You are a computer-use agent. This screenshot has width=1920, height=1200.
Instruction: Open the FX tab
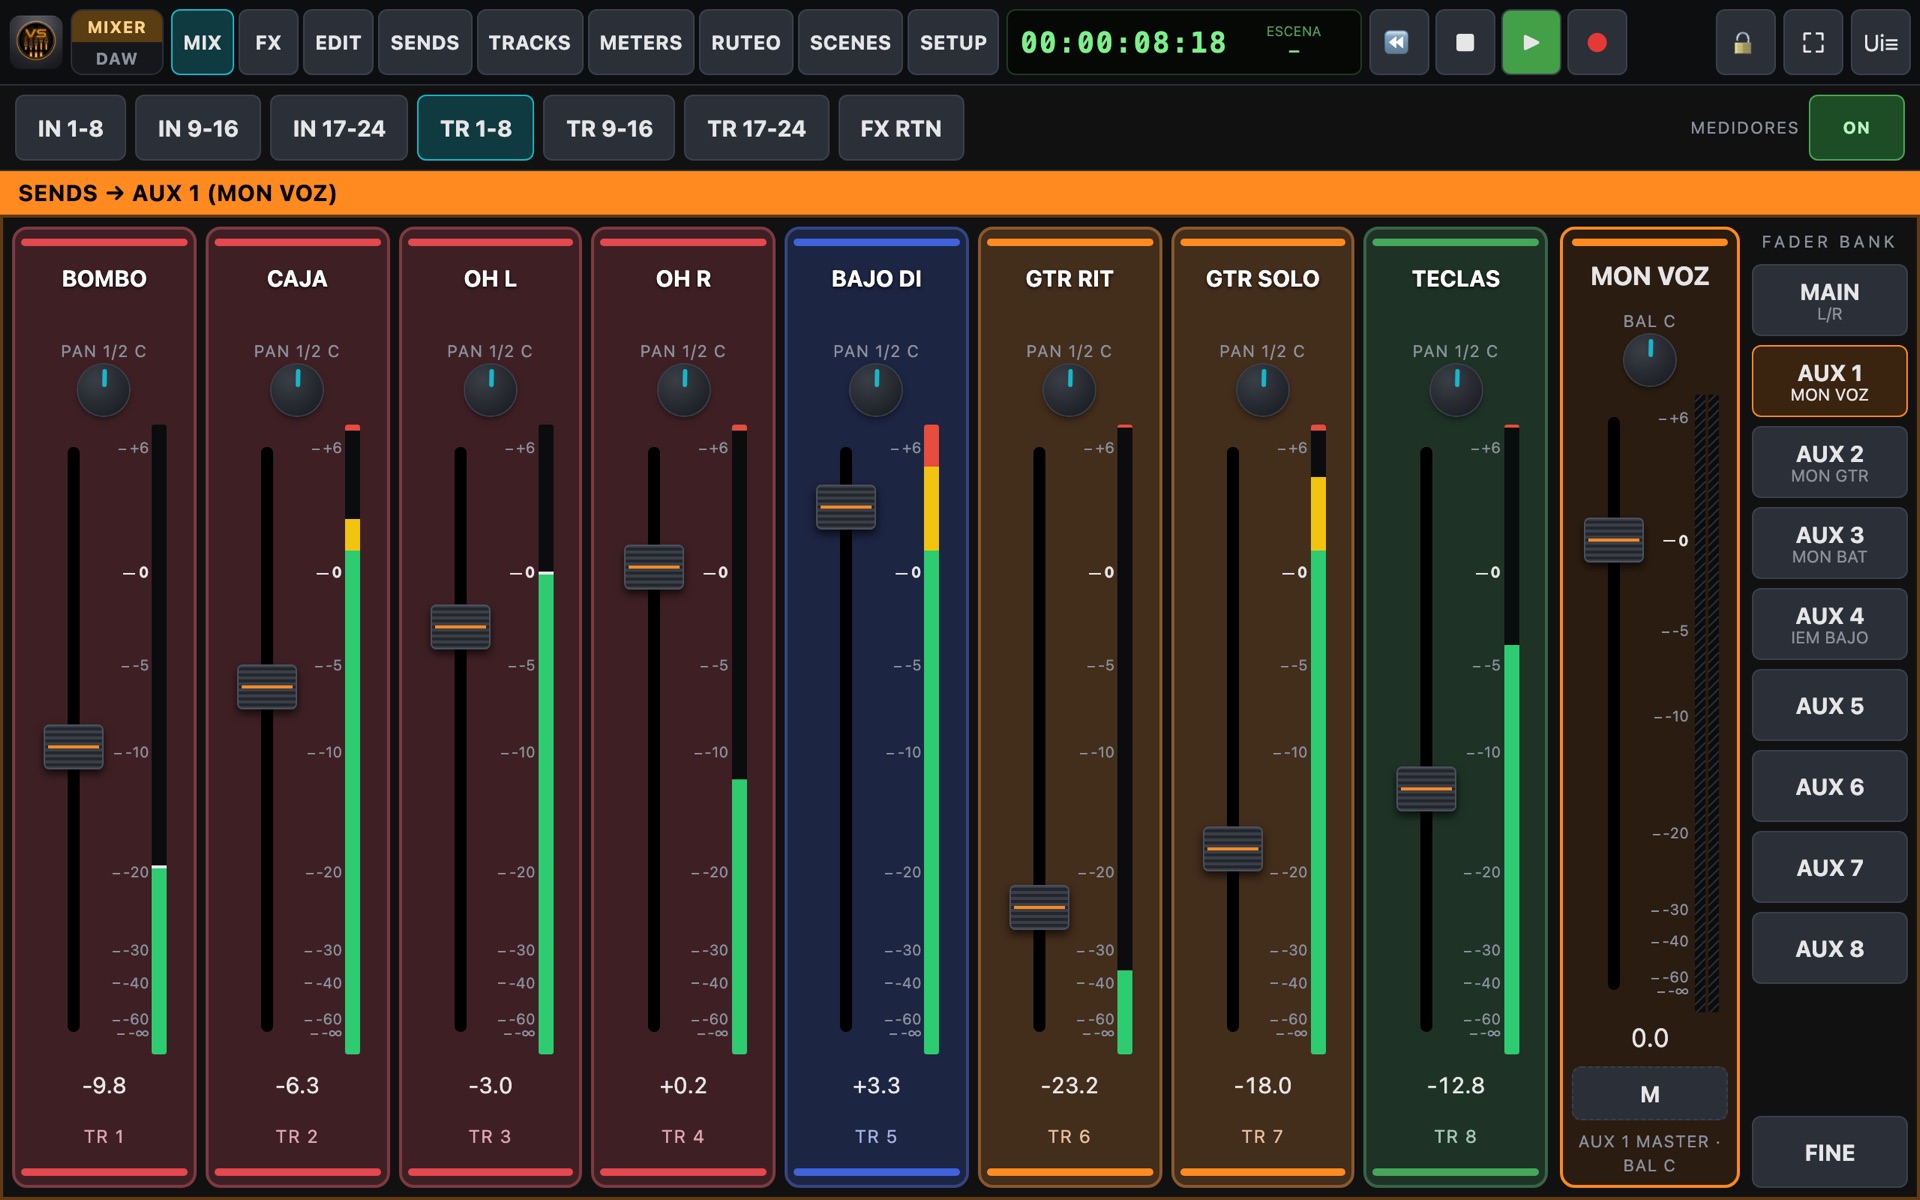tap(268, 42)
